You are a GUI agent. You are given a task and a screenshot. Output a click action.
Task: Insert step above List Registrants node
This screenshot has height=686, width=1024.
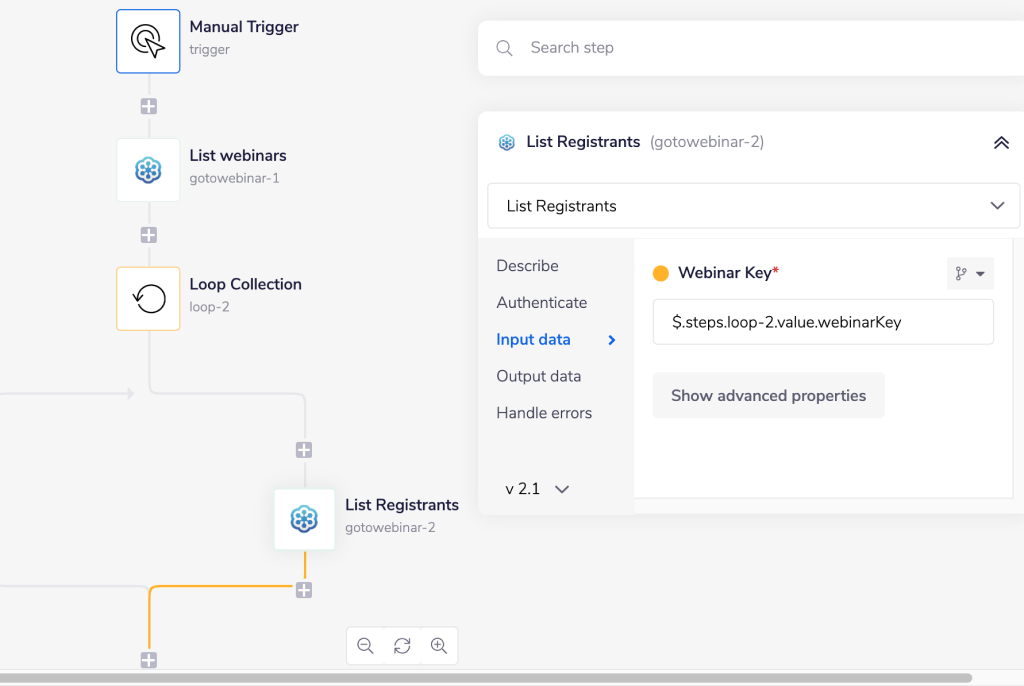304,450
